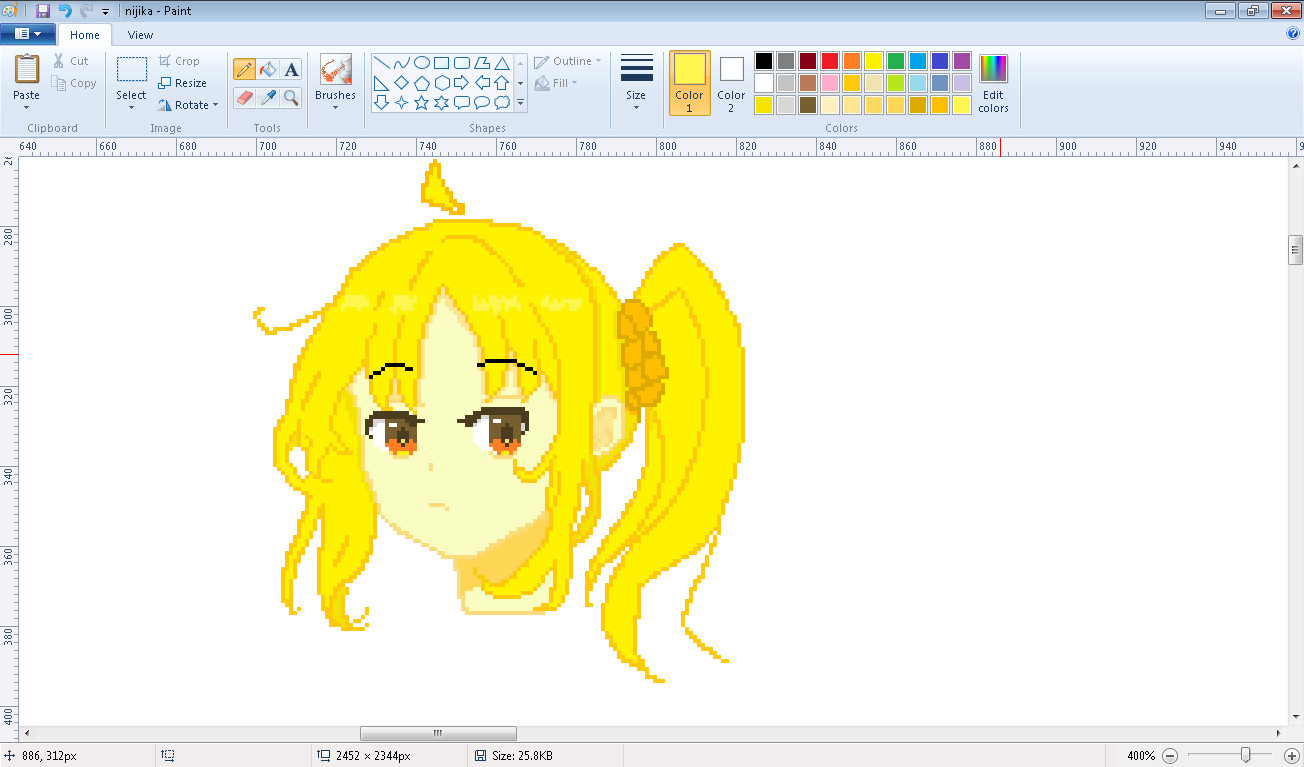Choose the Four-point star shape
The image size is (1304, 767).
[401, 102]
